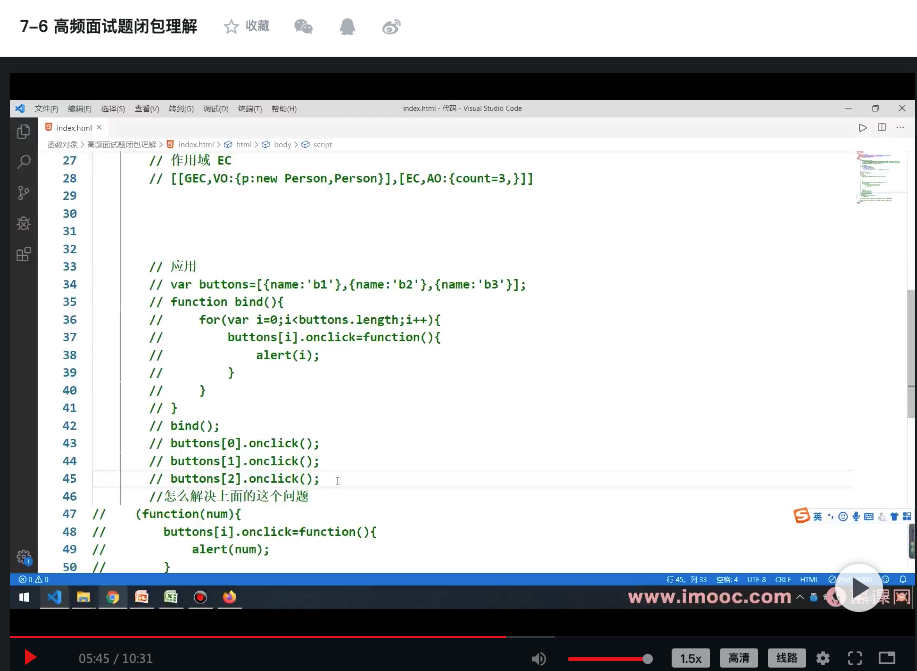Click the Sogou soft keyboard icon
The image size is (917, 671).
(x=869, y=517)
